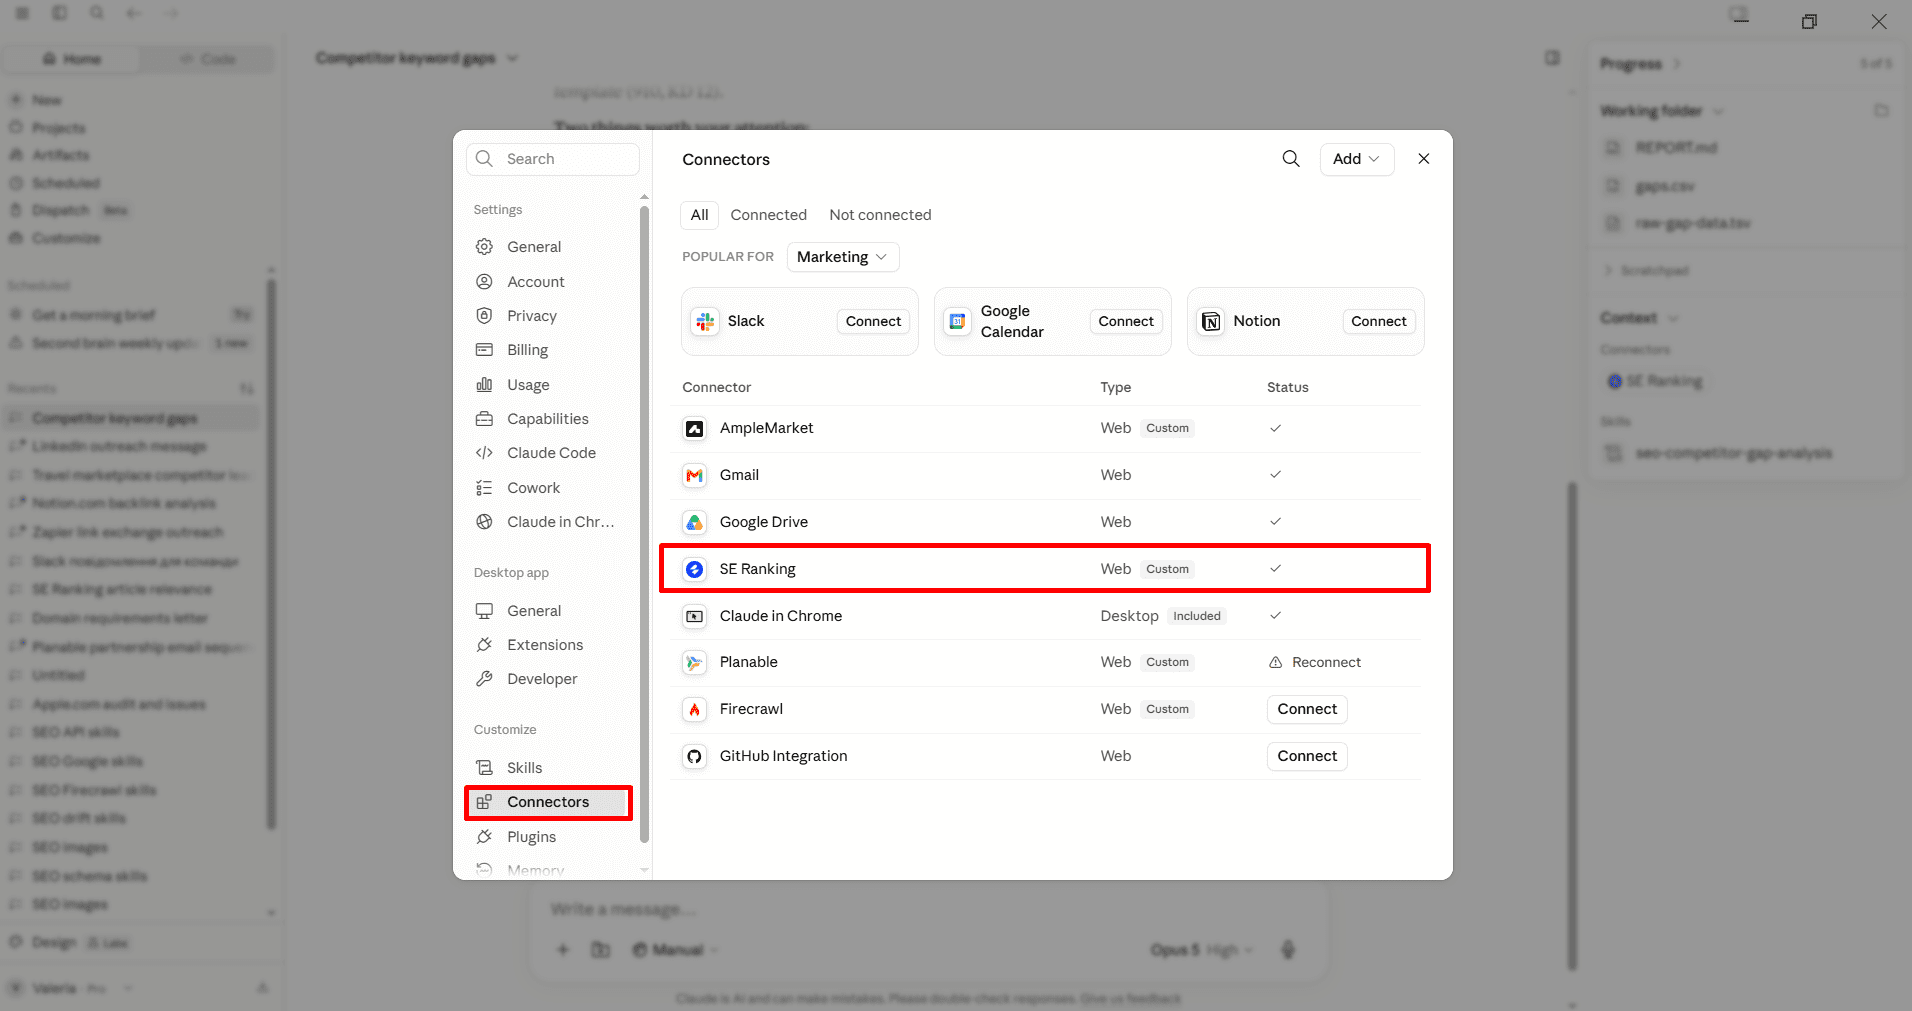The image size is (1912, 1011).
Task: Connect the Slack connector
Action: pos(873,321)
